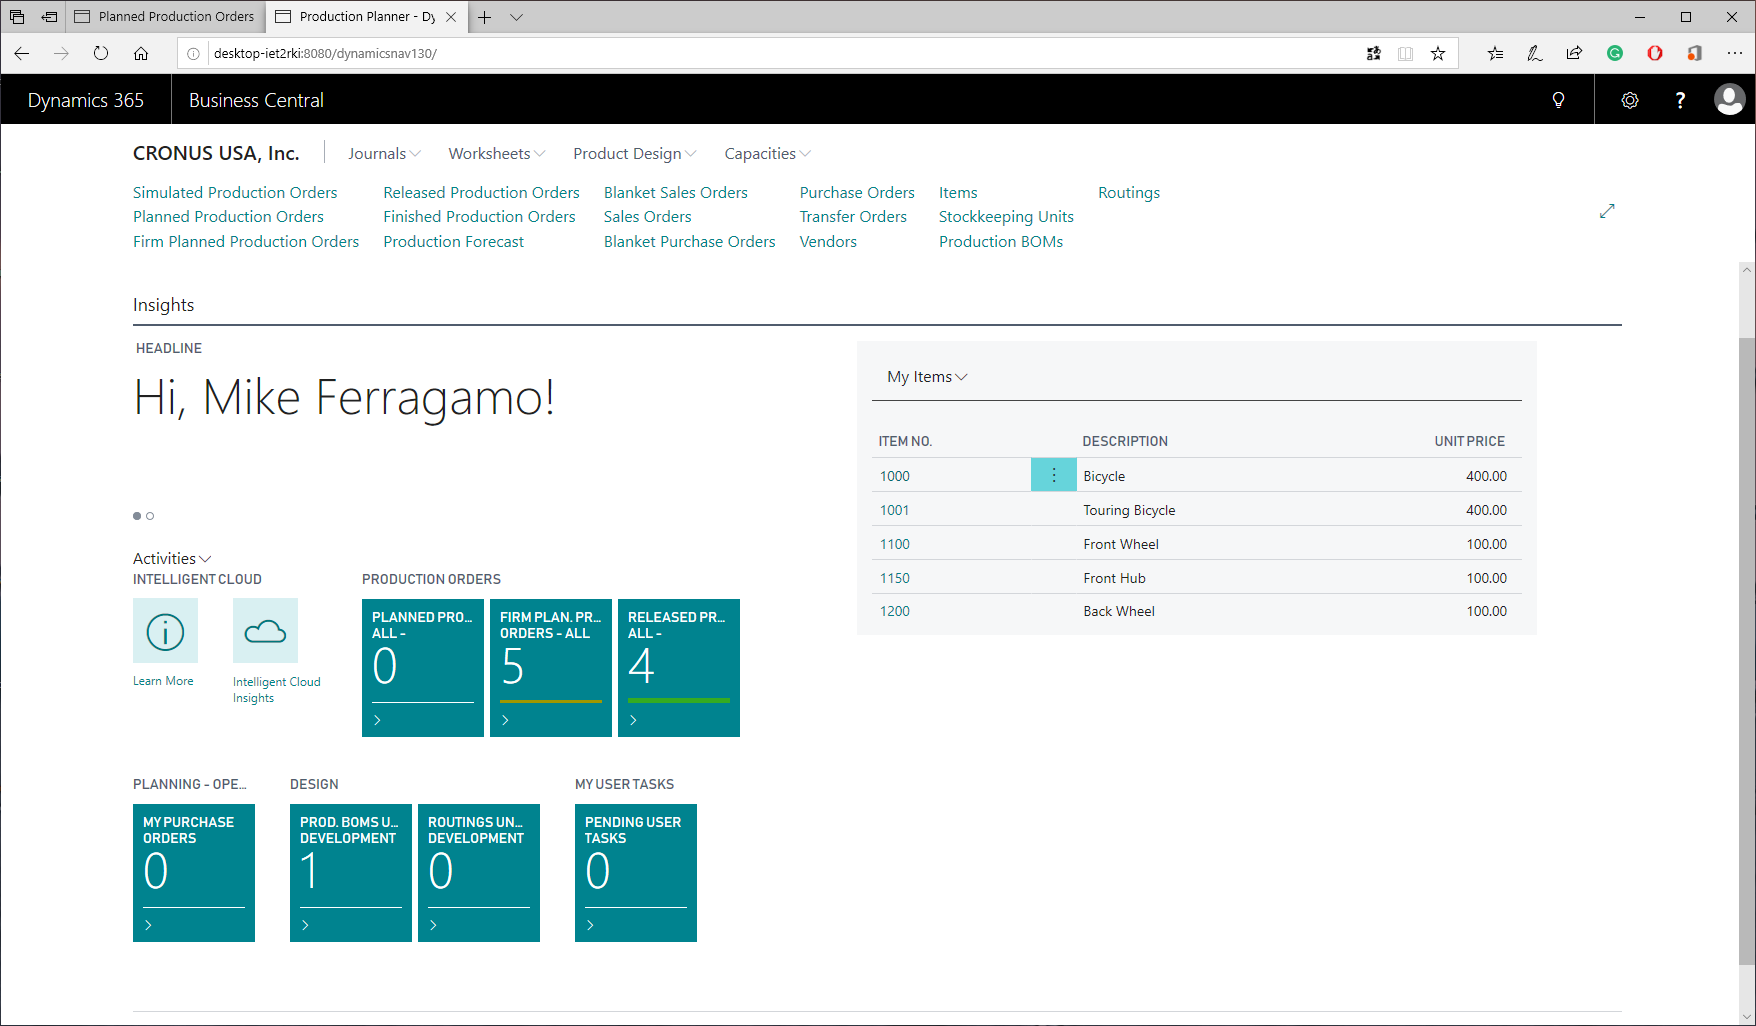Open the Grammarly extension icon
This screenshot has height=1026, width=1756.
tap(1615, 53)
